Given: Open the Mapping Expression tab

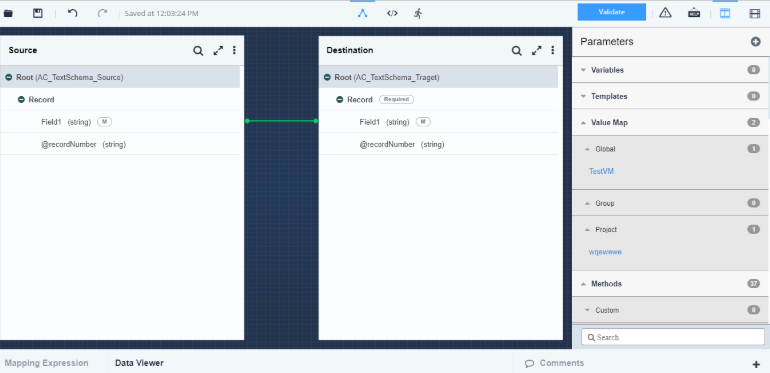Looking at the screenshot, I should pos(47,363).
